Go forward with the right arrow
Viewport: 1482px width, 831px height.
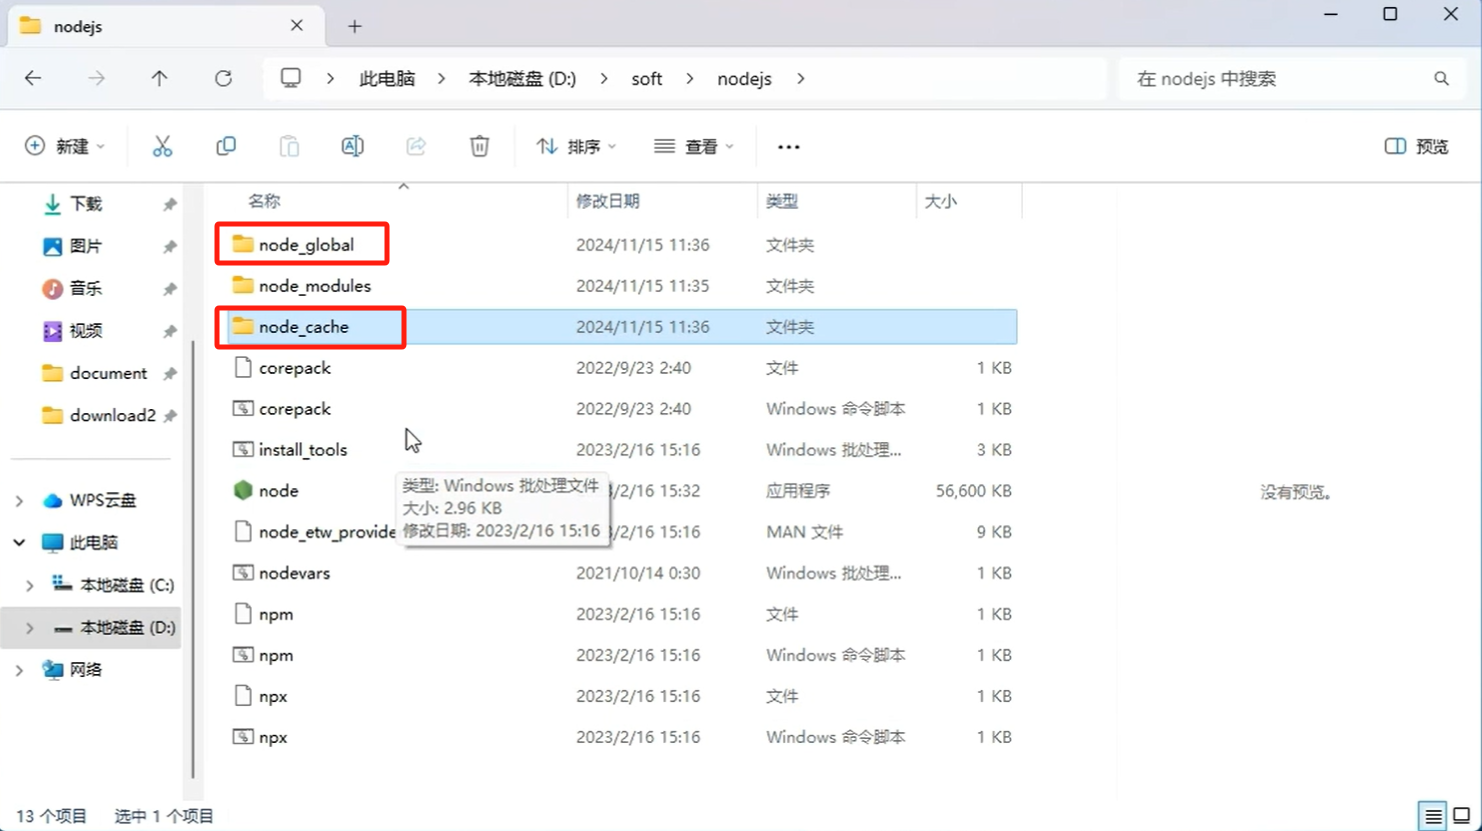pyautogui.click(x=96, y=78)
